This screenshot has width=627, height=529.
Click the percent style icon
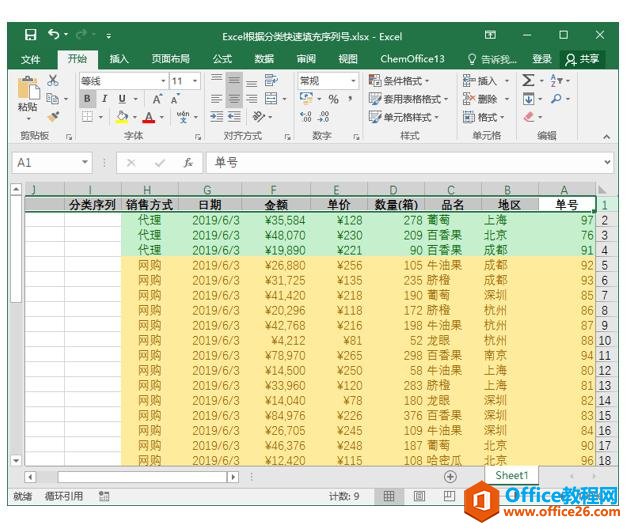(333, 99)
